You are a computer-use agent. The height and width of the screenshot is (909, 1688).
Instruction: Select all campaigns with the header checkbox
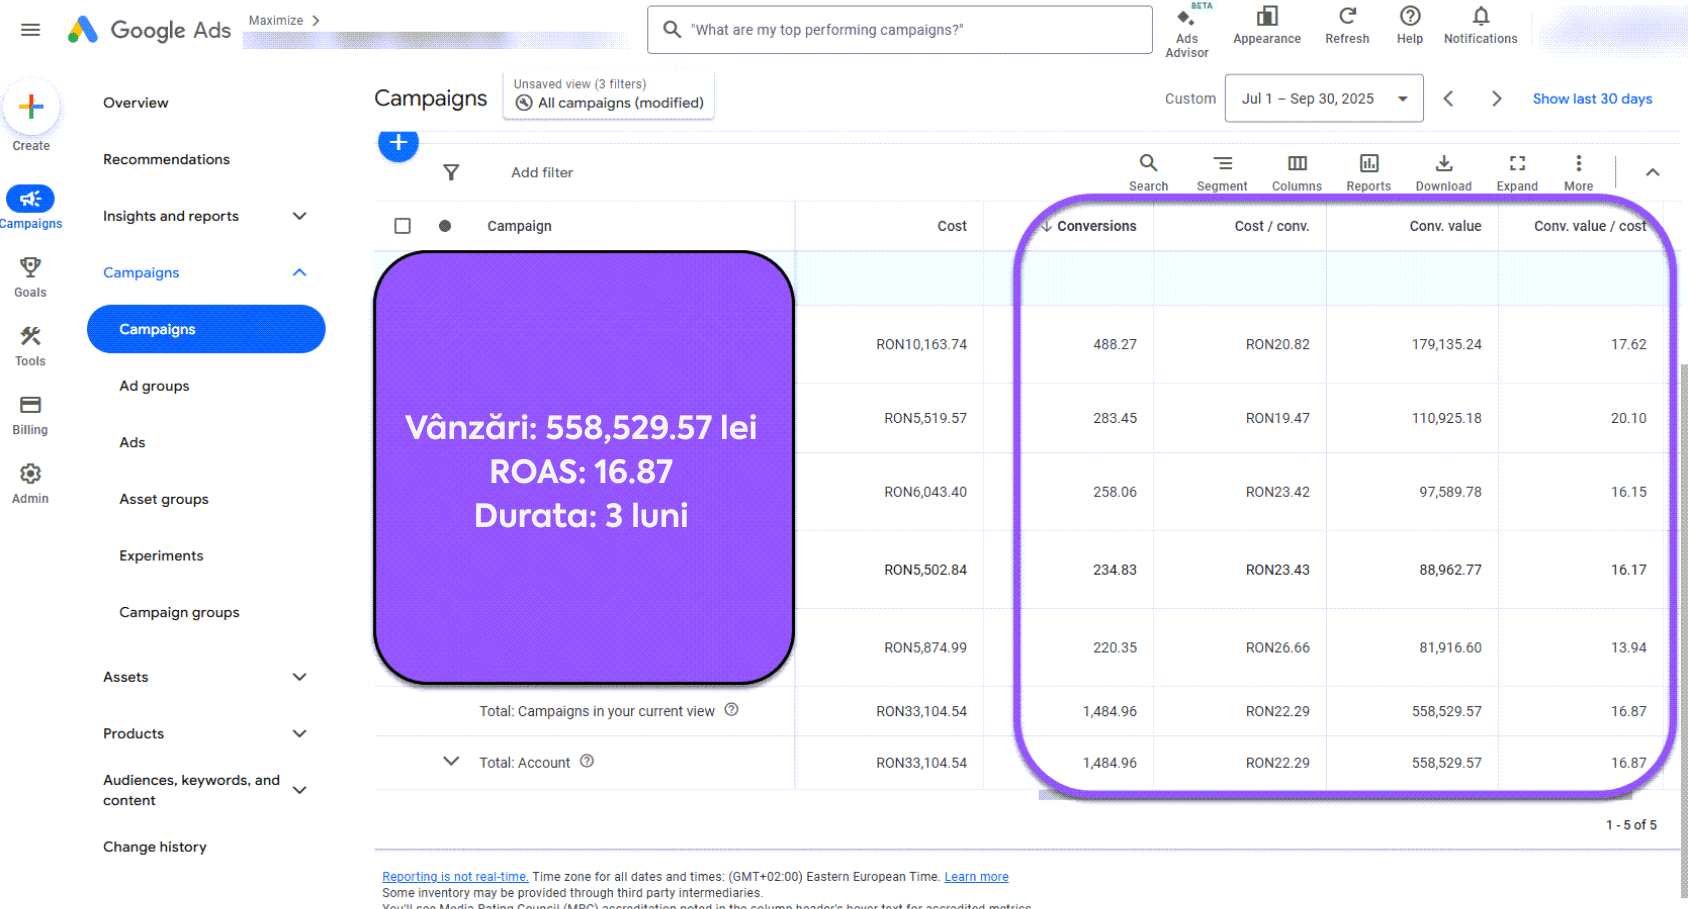coord(403,225)
